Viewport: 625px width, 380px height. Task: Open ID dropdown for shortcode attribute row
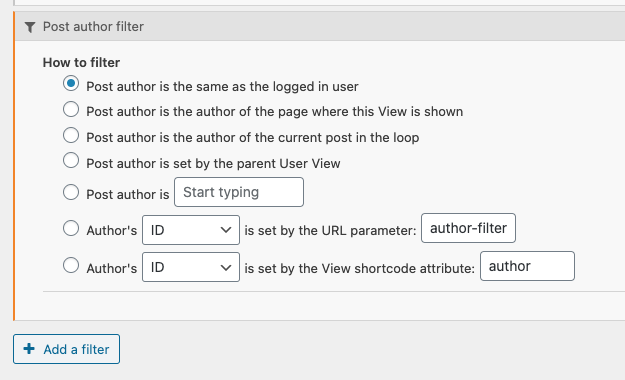coord(191,267)
